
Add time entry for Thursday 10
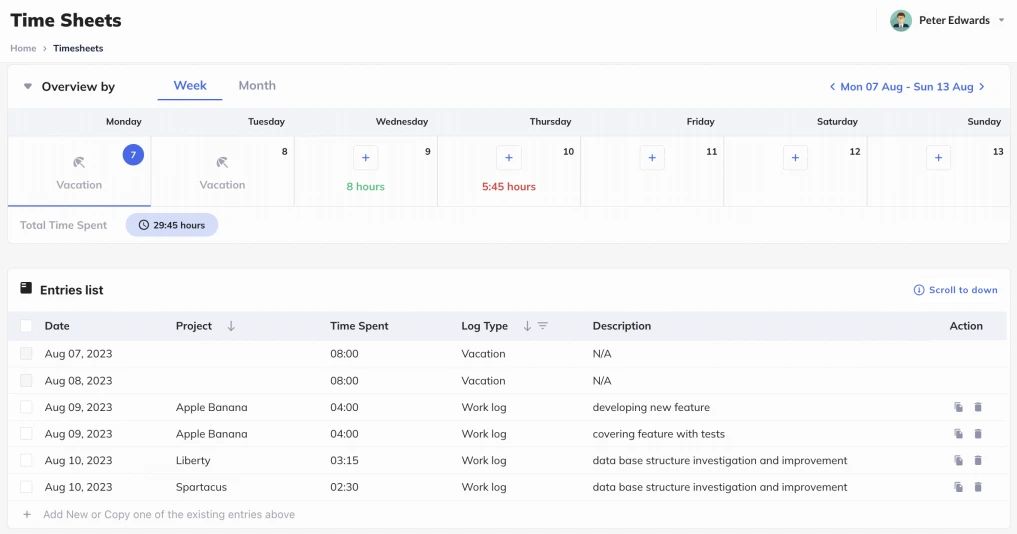point(509,158)
